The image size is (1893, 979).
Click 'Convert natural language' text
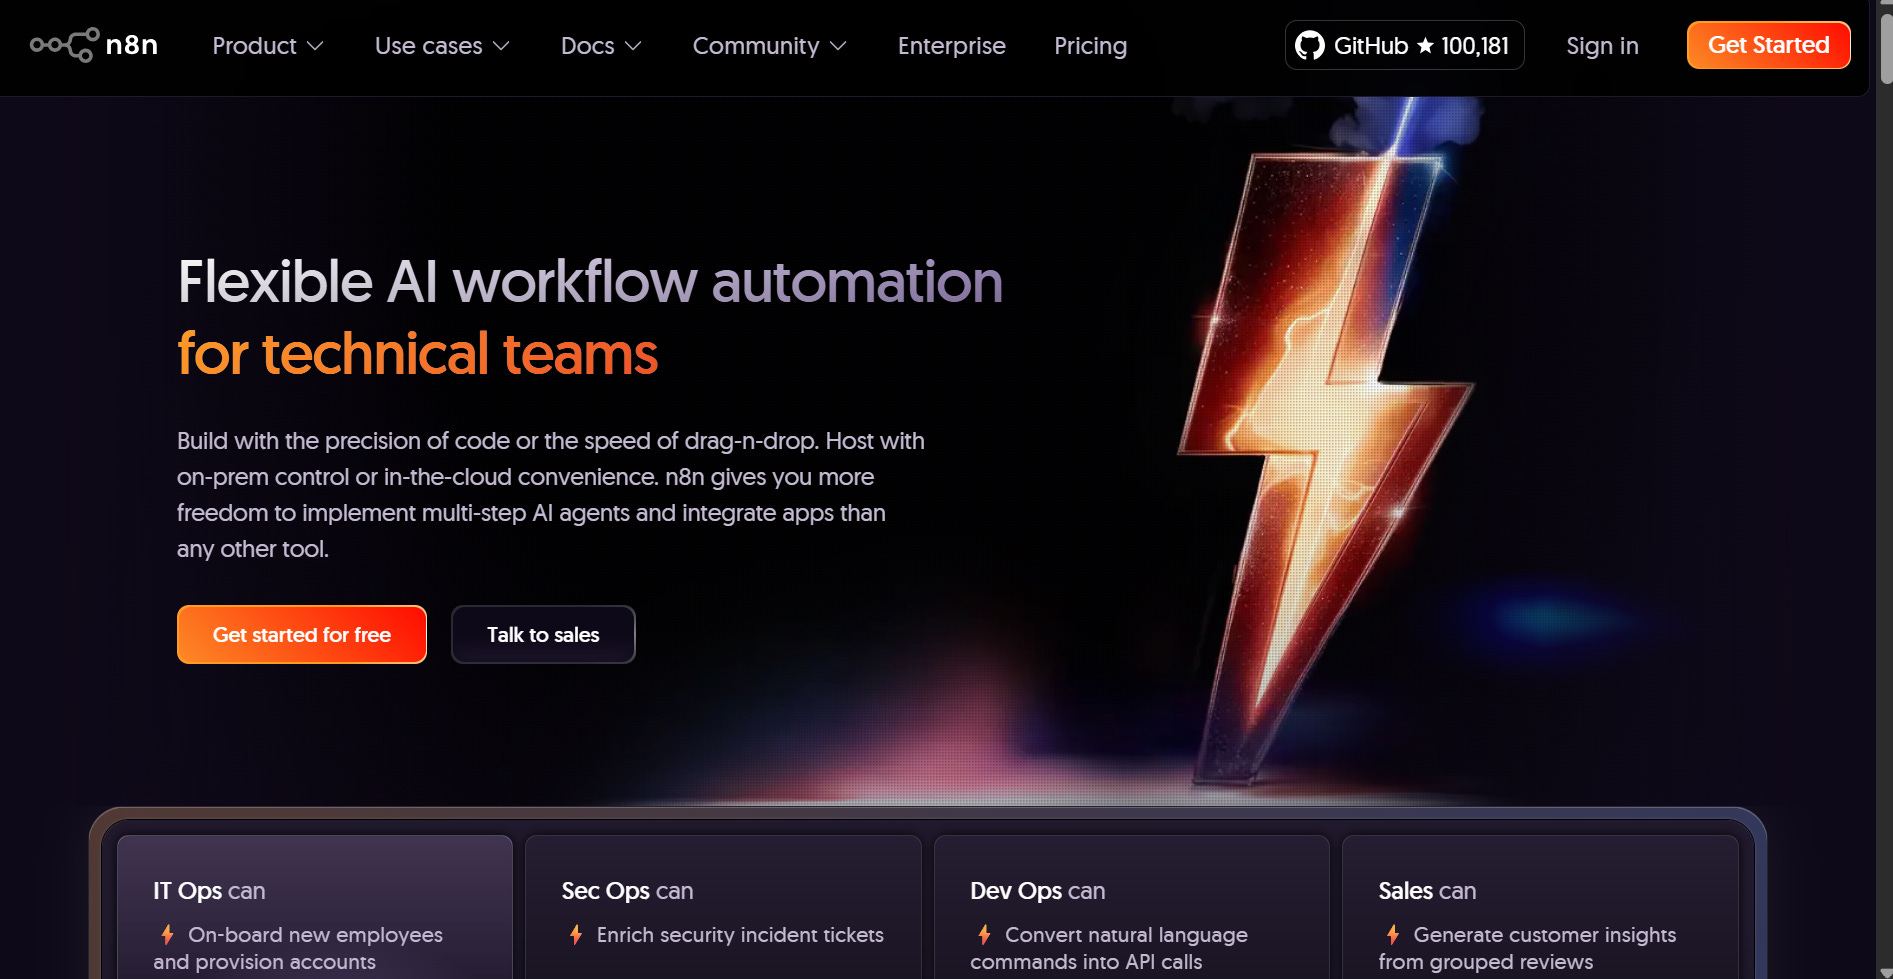pyautogui.click(x=1126, y=935)
